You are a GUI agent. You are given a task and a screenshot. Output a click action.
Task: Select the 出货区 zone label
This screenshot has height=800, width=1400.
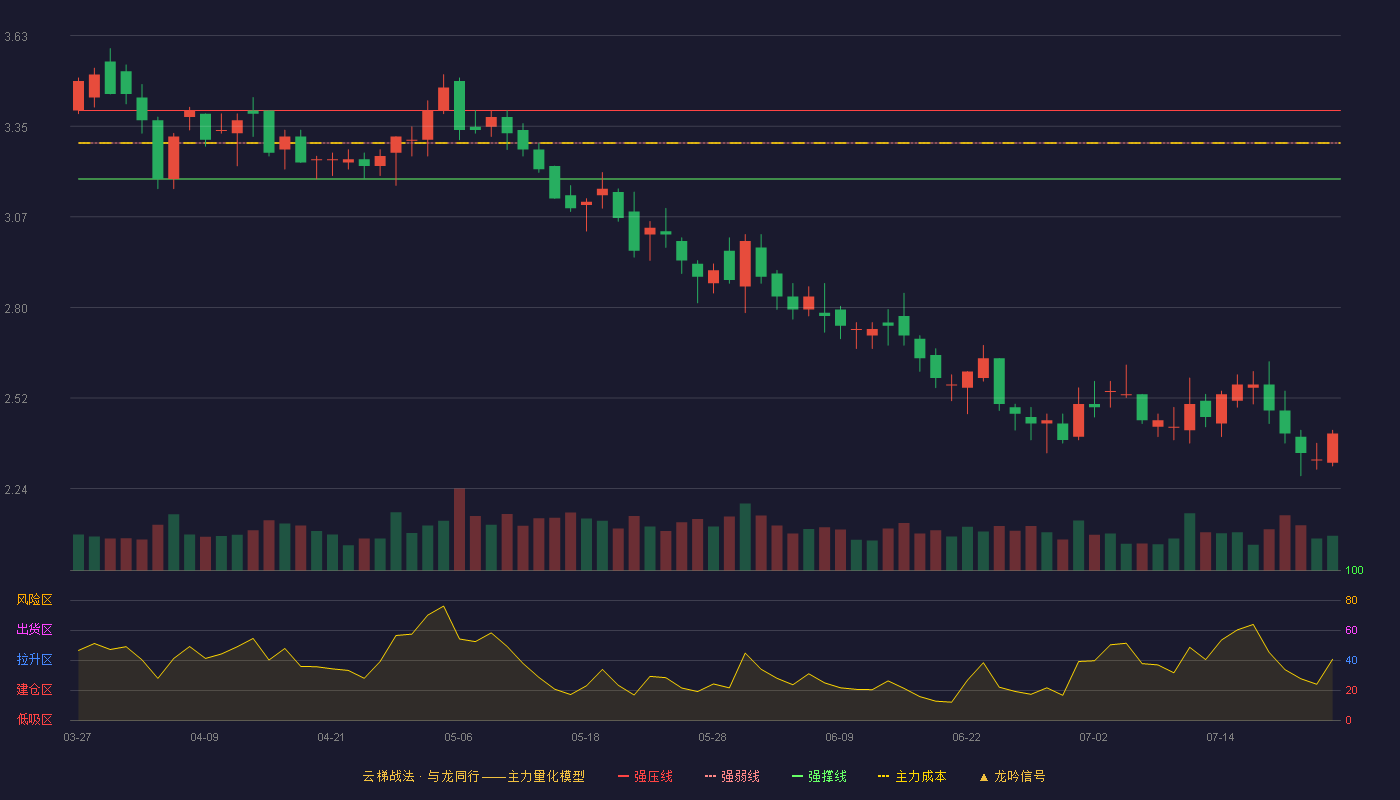point(35,630)
